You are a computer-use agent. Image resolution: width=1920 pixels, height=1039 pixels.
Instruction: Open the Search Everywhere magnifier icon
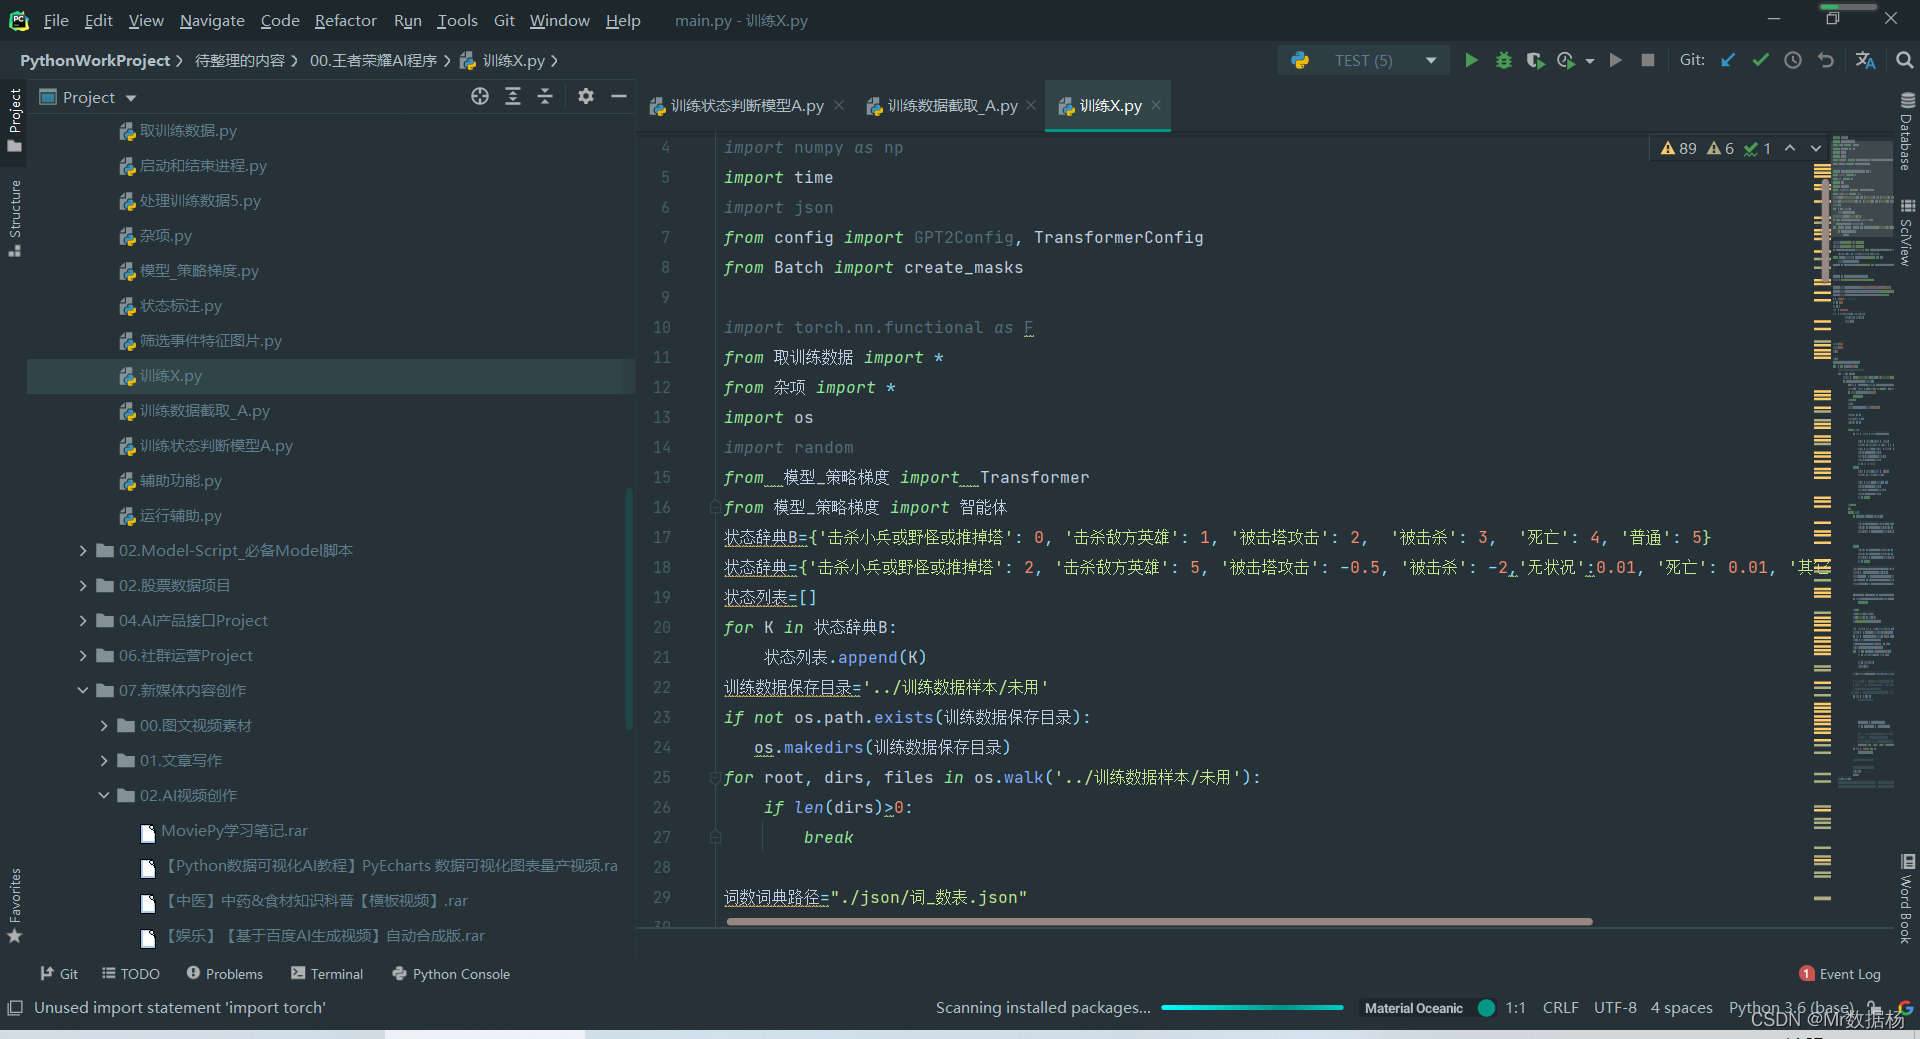(x=1904, y=61)
